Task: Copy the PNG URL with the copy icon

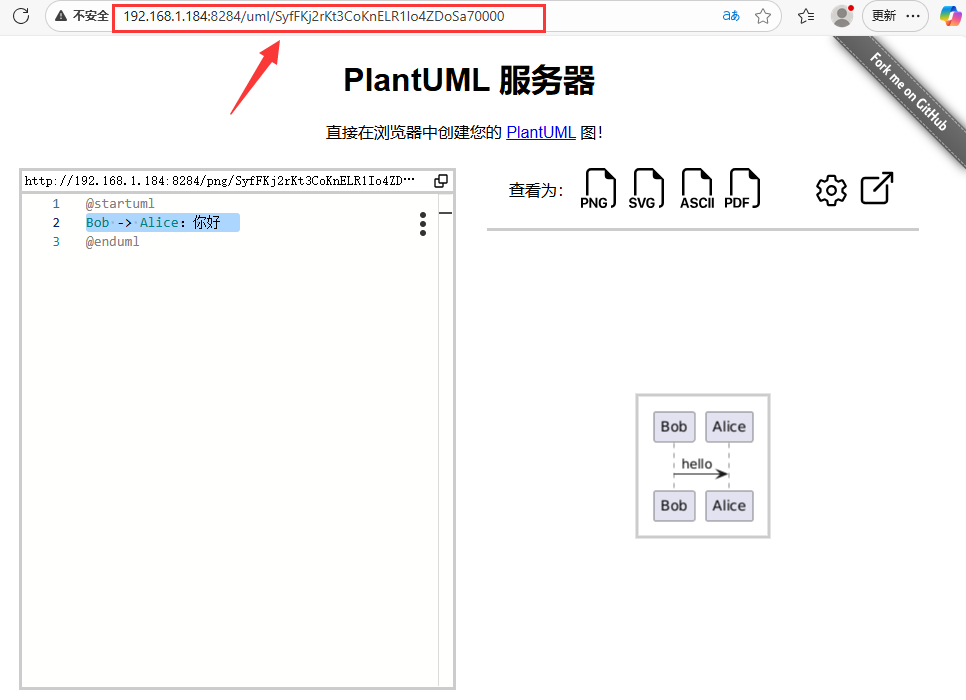Action: tap(441, 181)
